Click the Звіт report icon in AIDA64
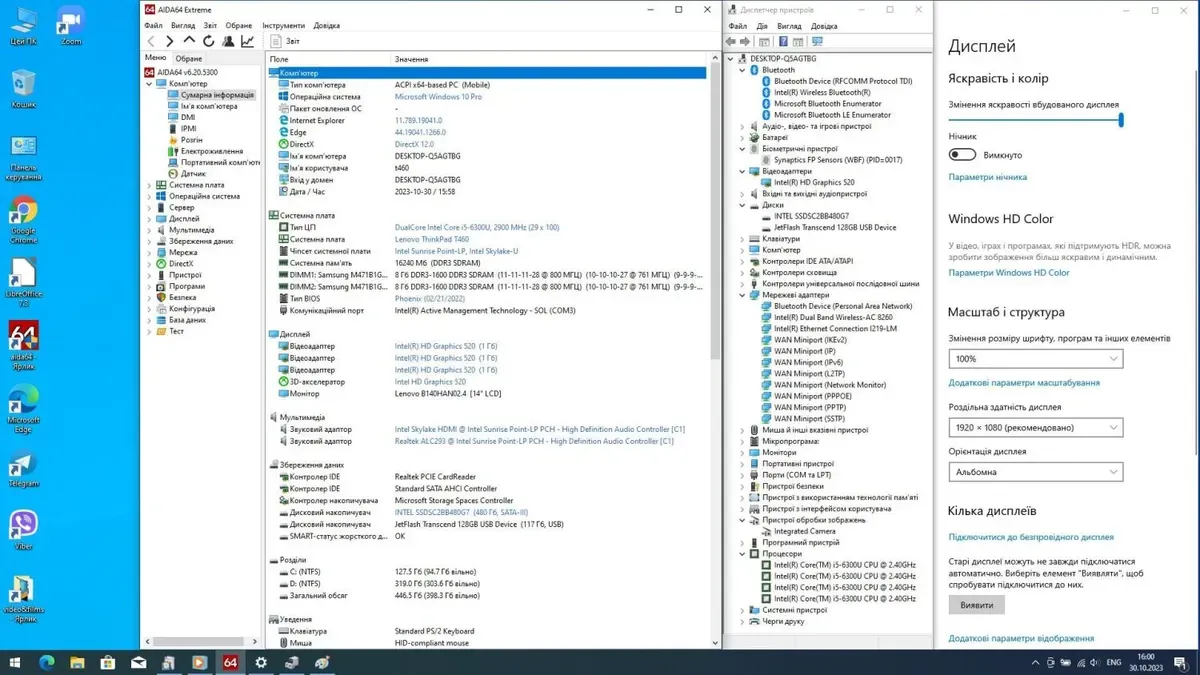 (x=276, y=41)
